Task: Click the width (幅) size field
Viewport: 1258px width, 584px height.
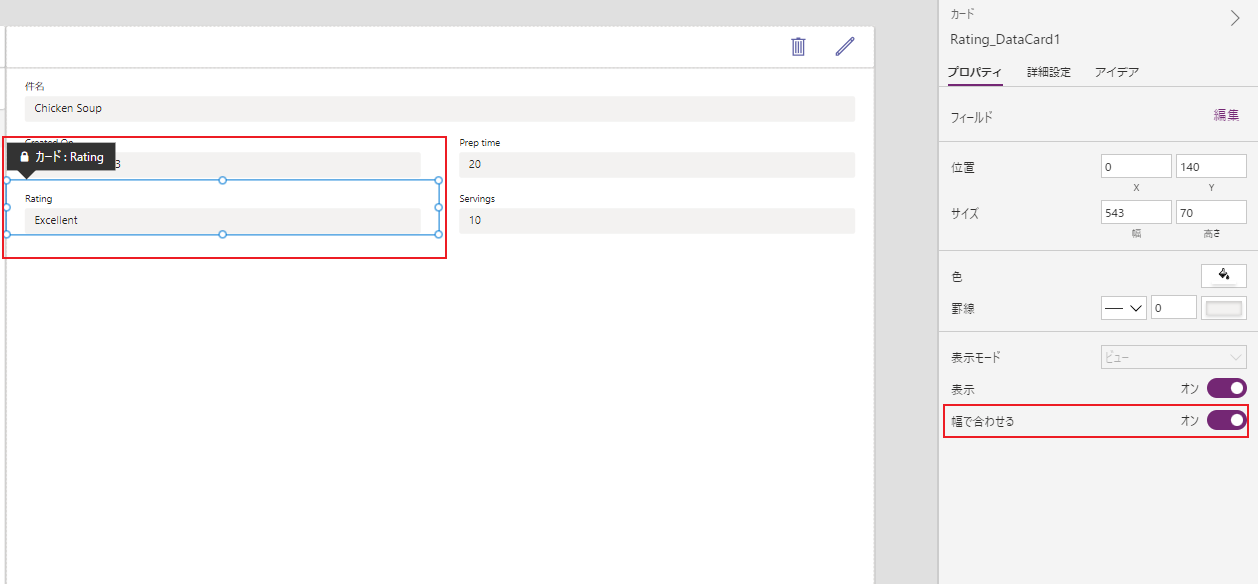Action: [1136, 212]
